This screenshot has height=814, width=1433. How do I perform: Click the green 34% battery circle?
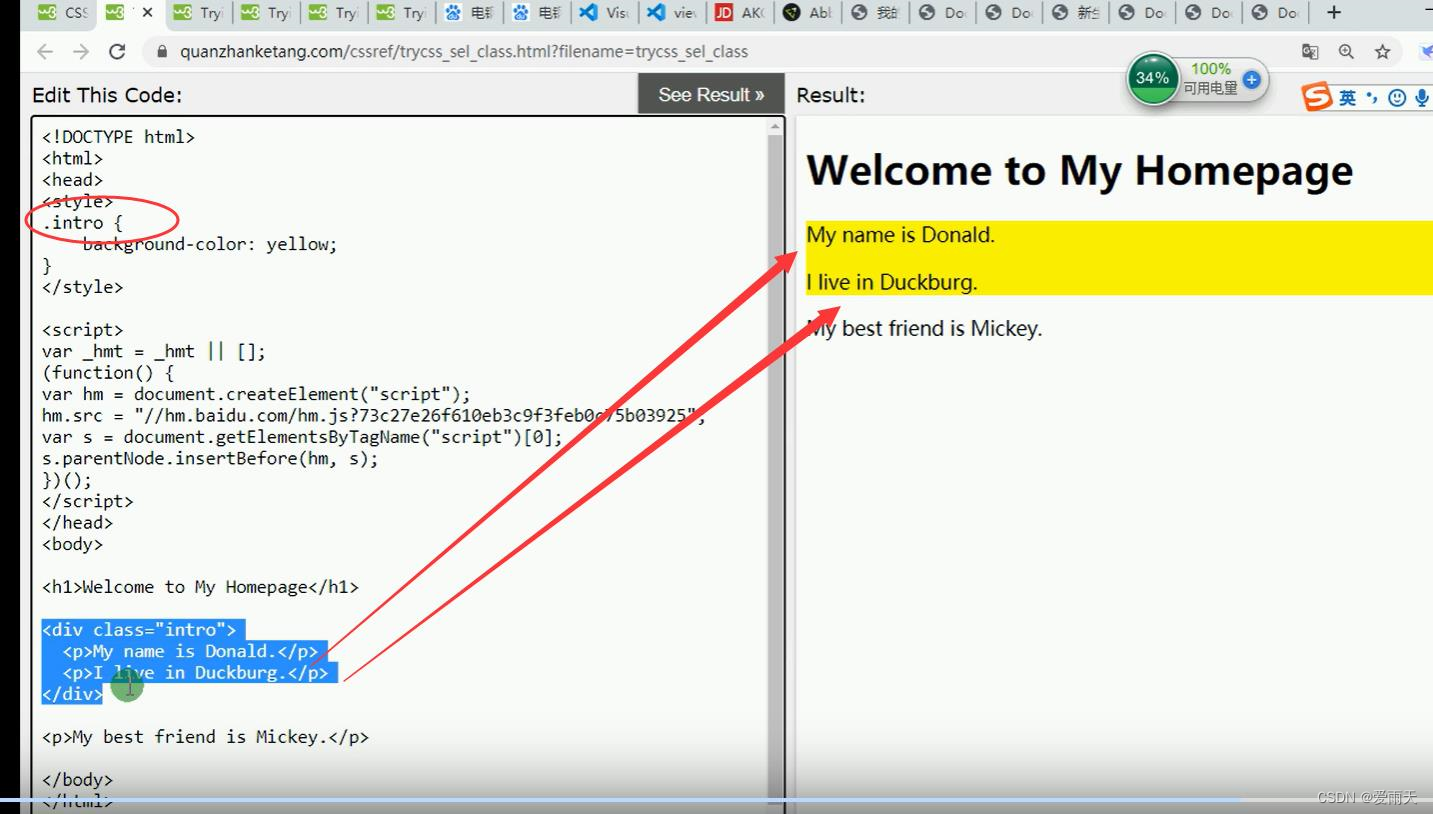pyautogui.click(x=1152, y=78)
